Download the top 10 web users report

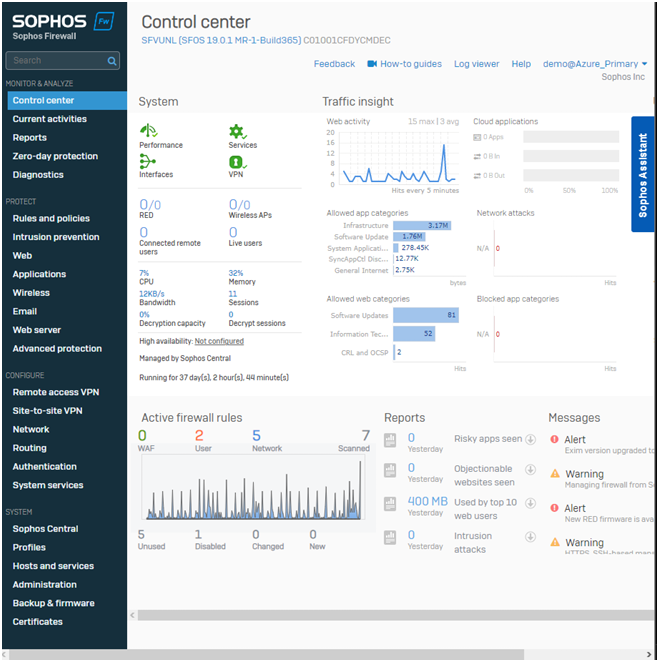tap(530, 503)
